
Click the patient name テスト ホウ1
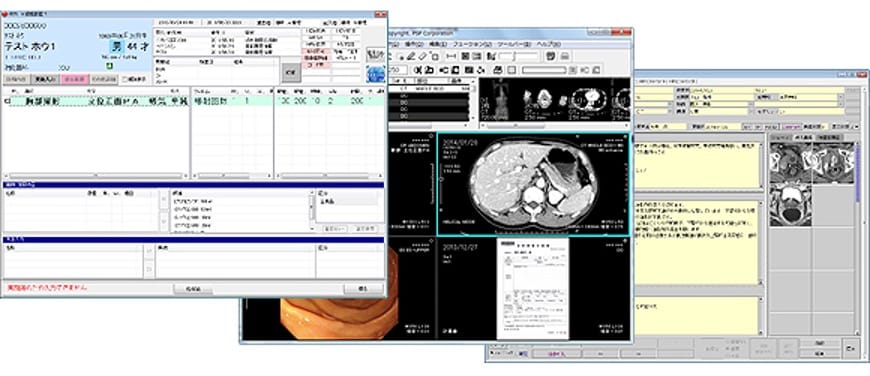point(31,47)
